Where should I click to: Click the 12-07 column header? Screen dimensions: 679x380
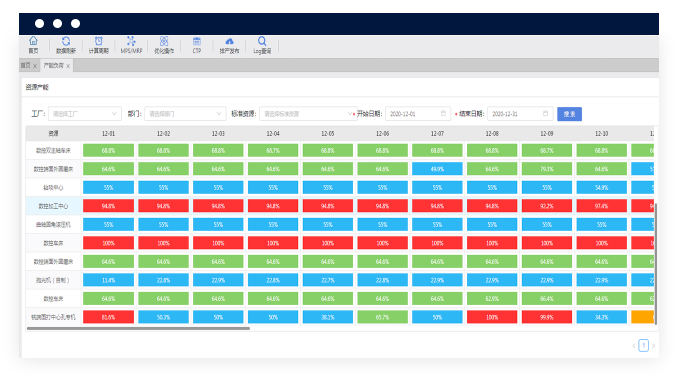(x=437, y=134)
